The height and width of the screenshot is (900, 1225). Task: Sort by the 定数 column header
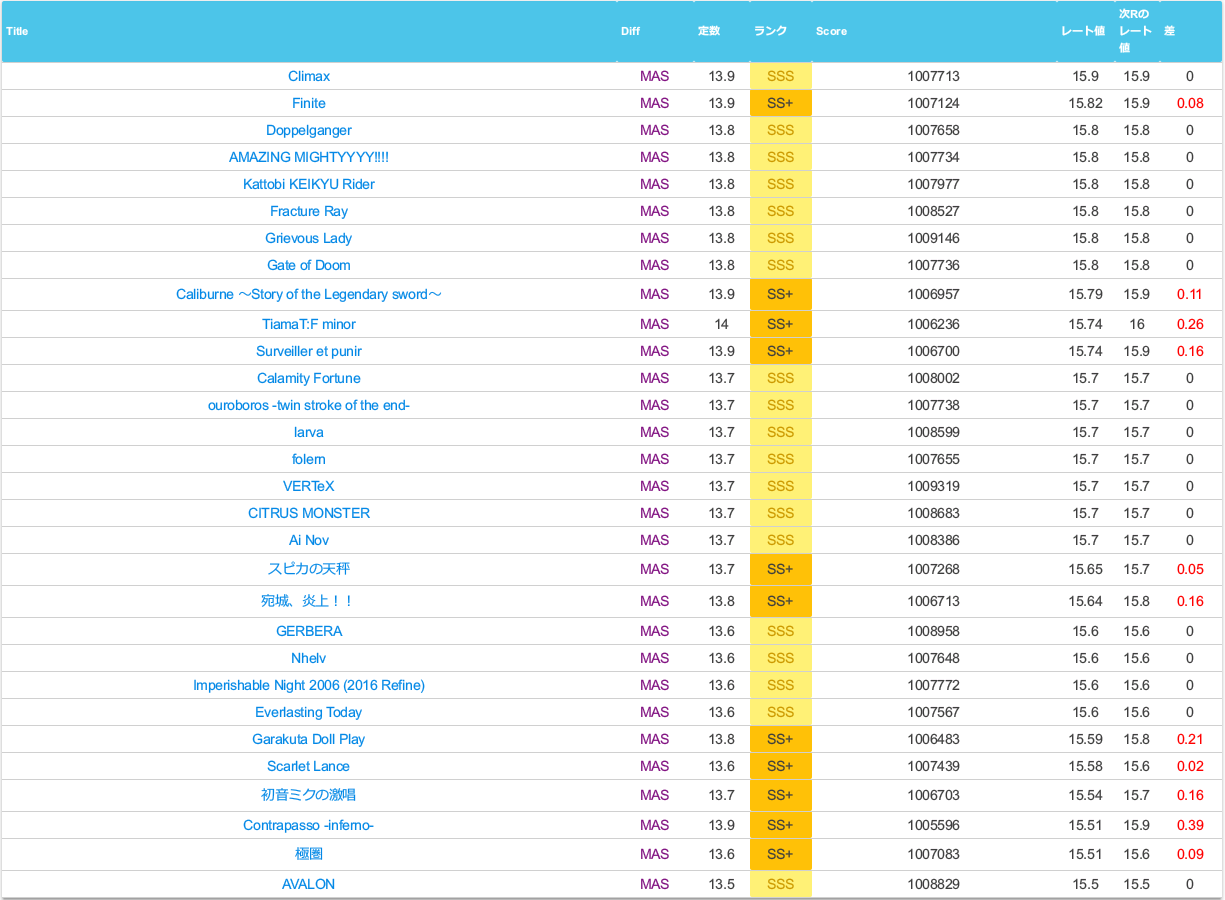point(708,31)
